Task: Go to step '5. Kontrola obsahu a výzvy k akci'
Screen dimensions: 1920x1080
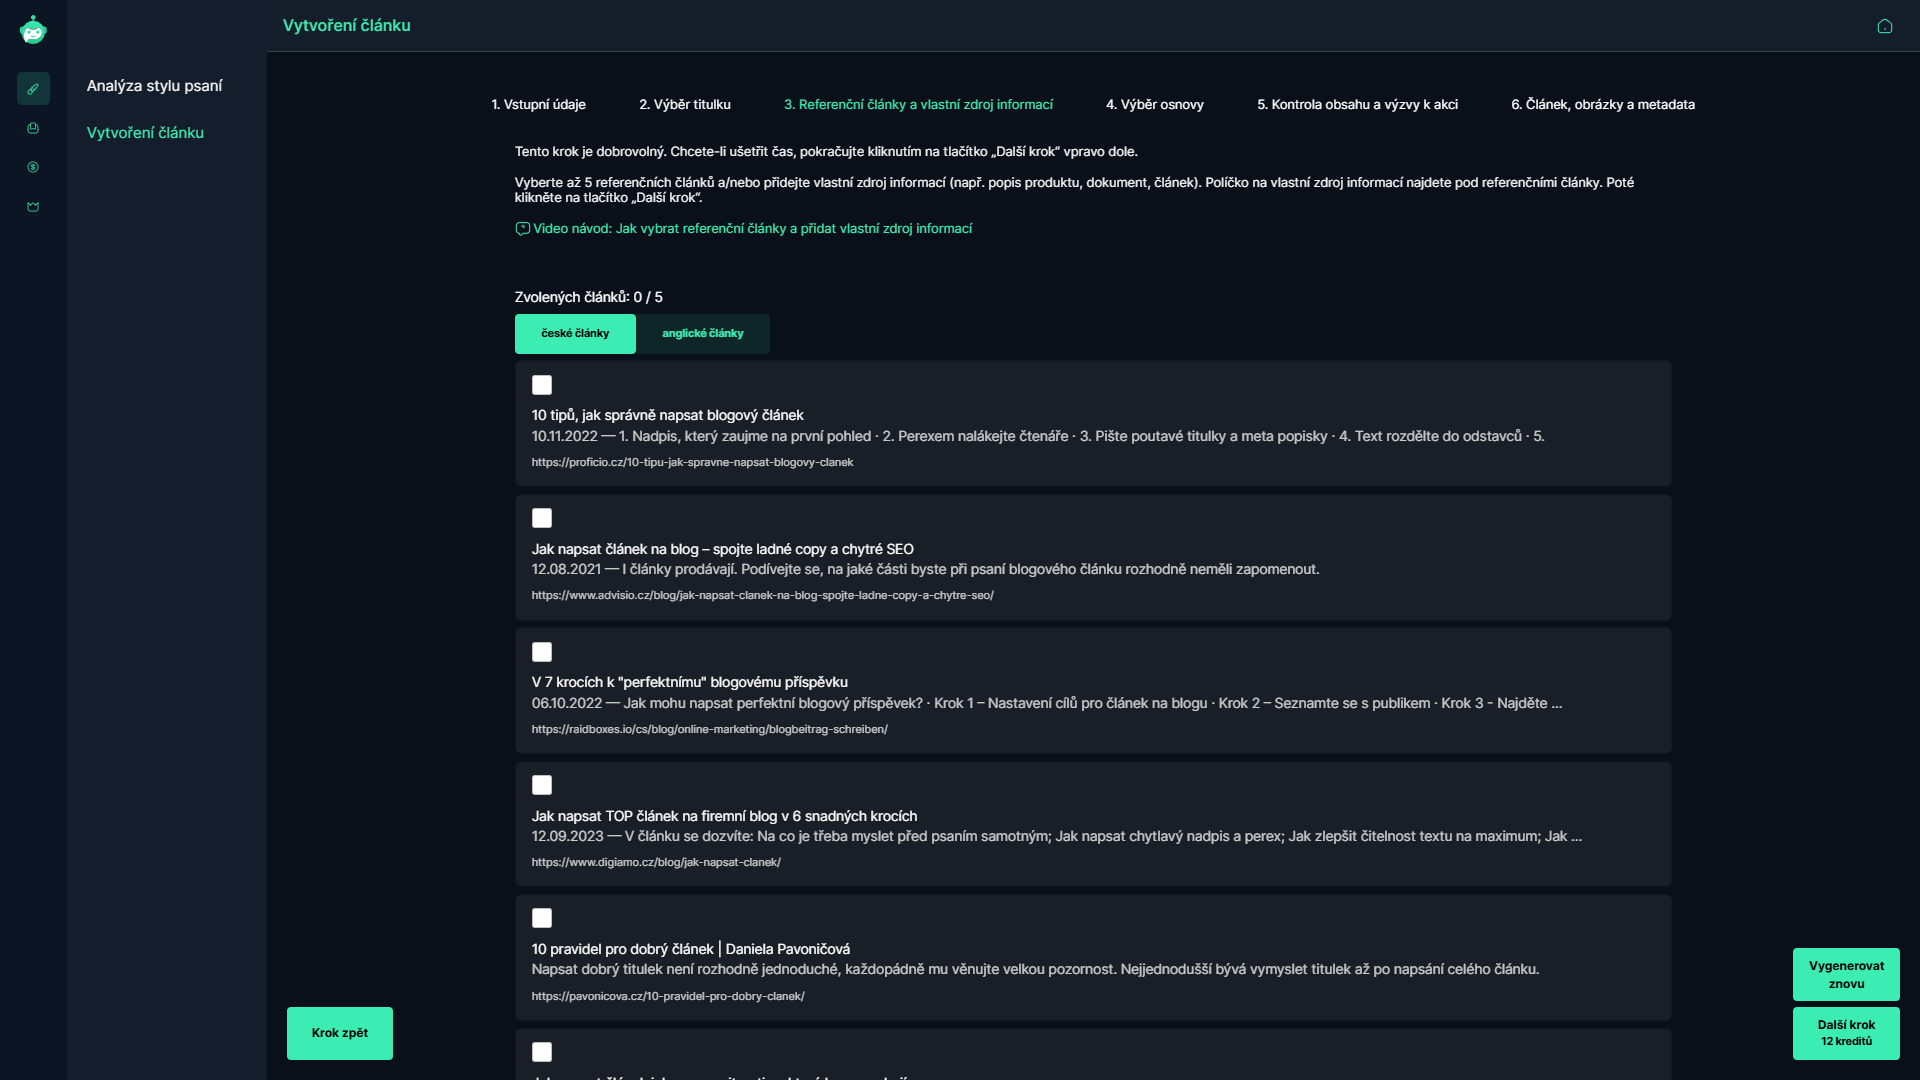Action: click(x=1357, y=105)
